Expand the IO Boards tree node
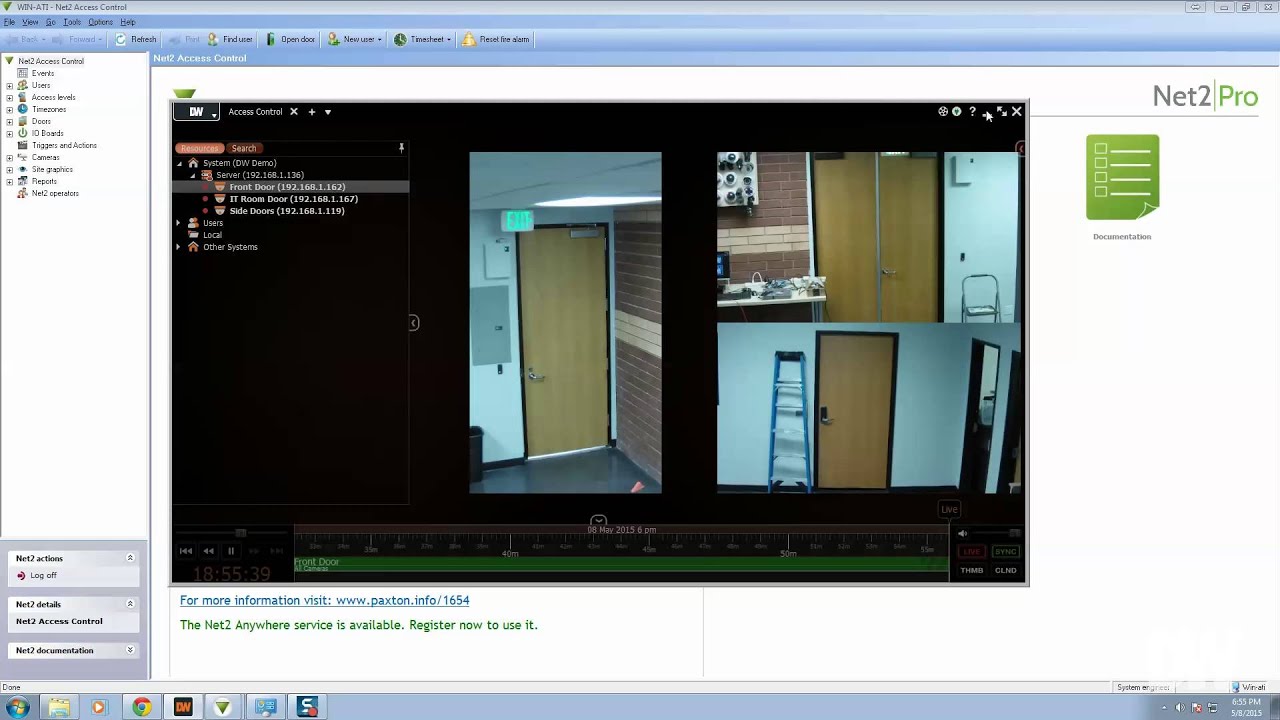 [x=9, y=133]
